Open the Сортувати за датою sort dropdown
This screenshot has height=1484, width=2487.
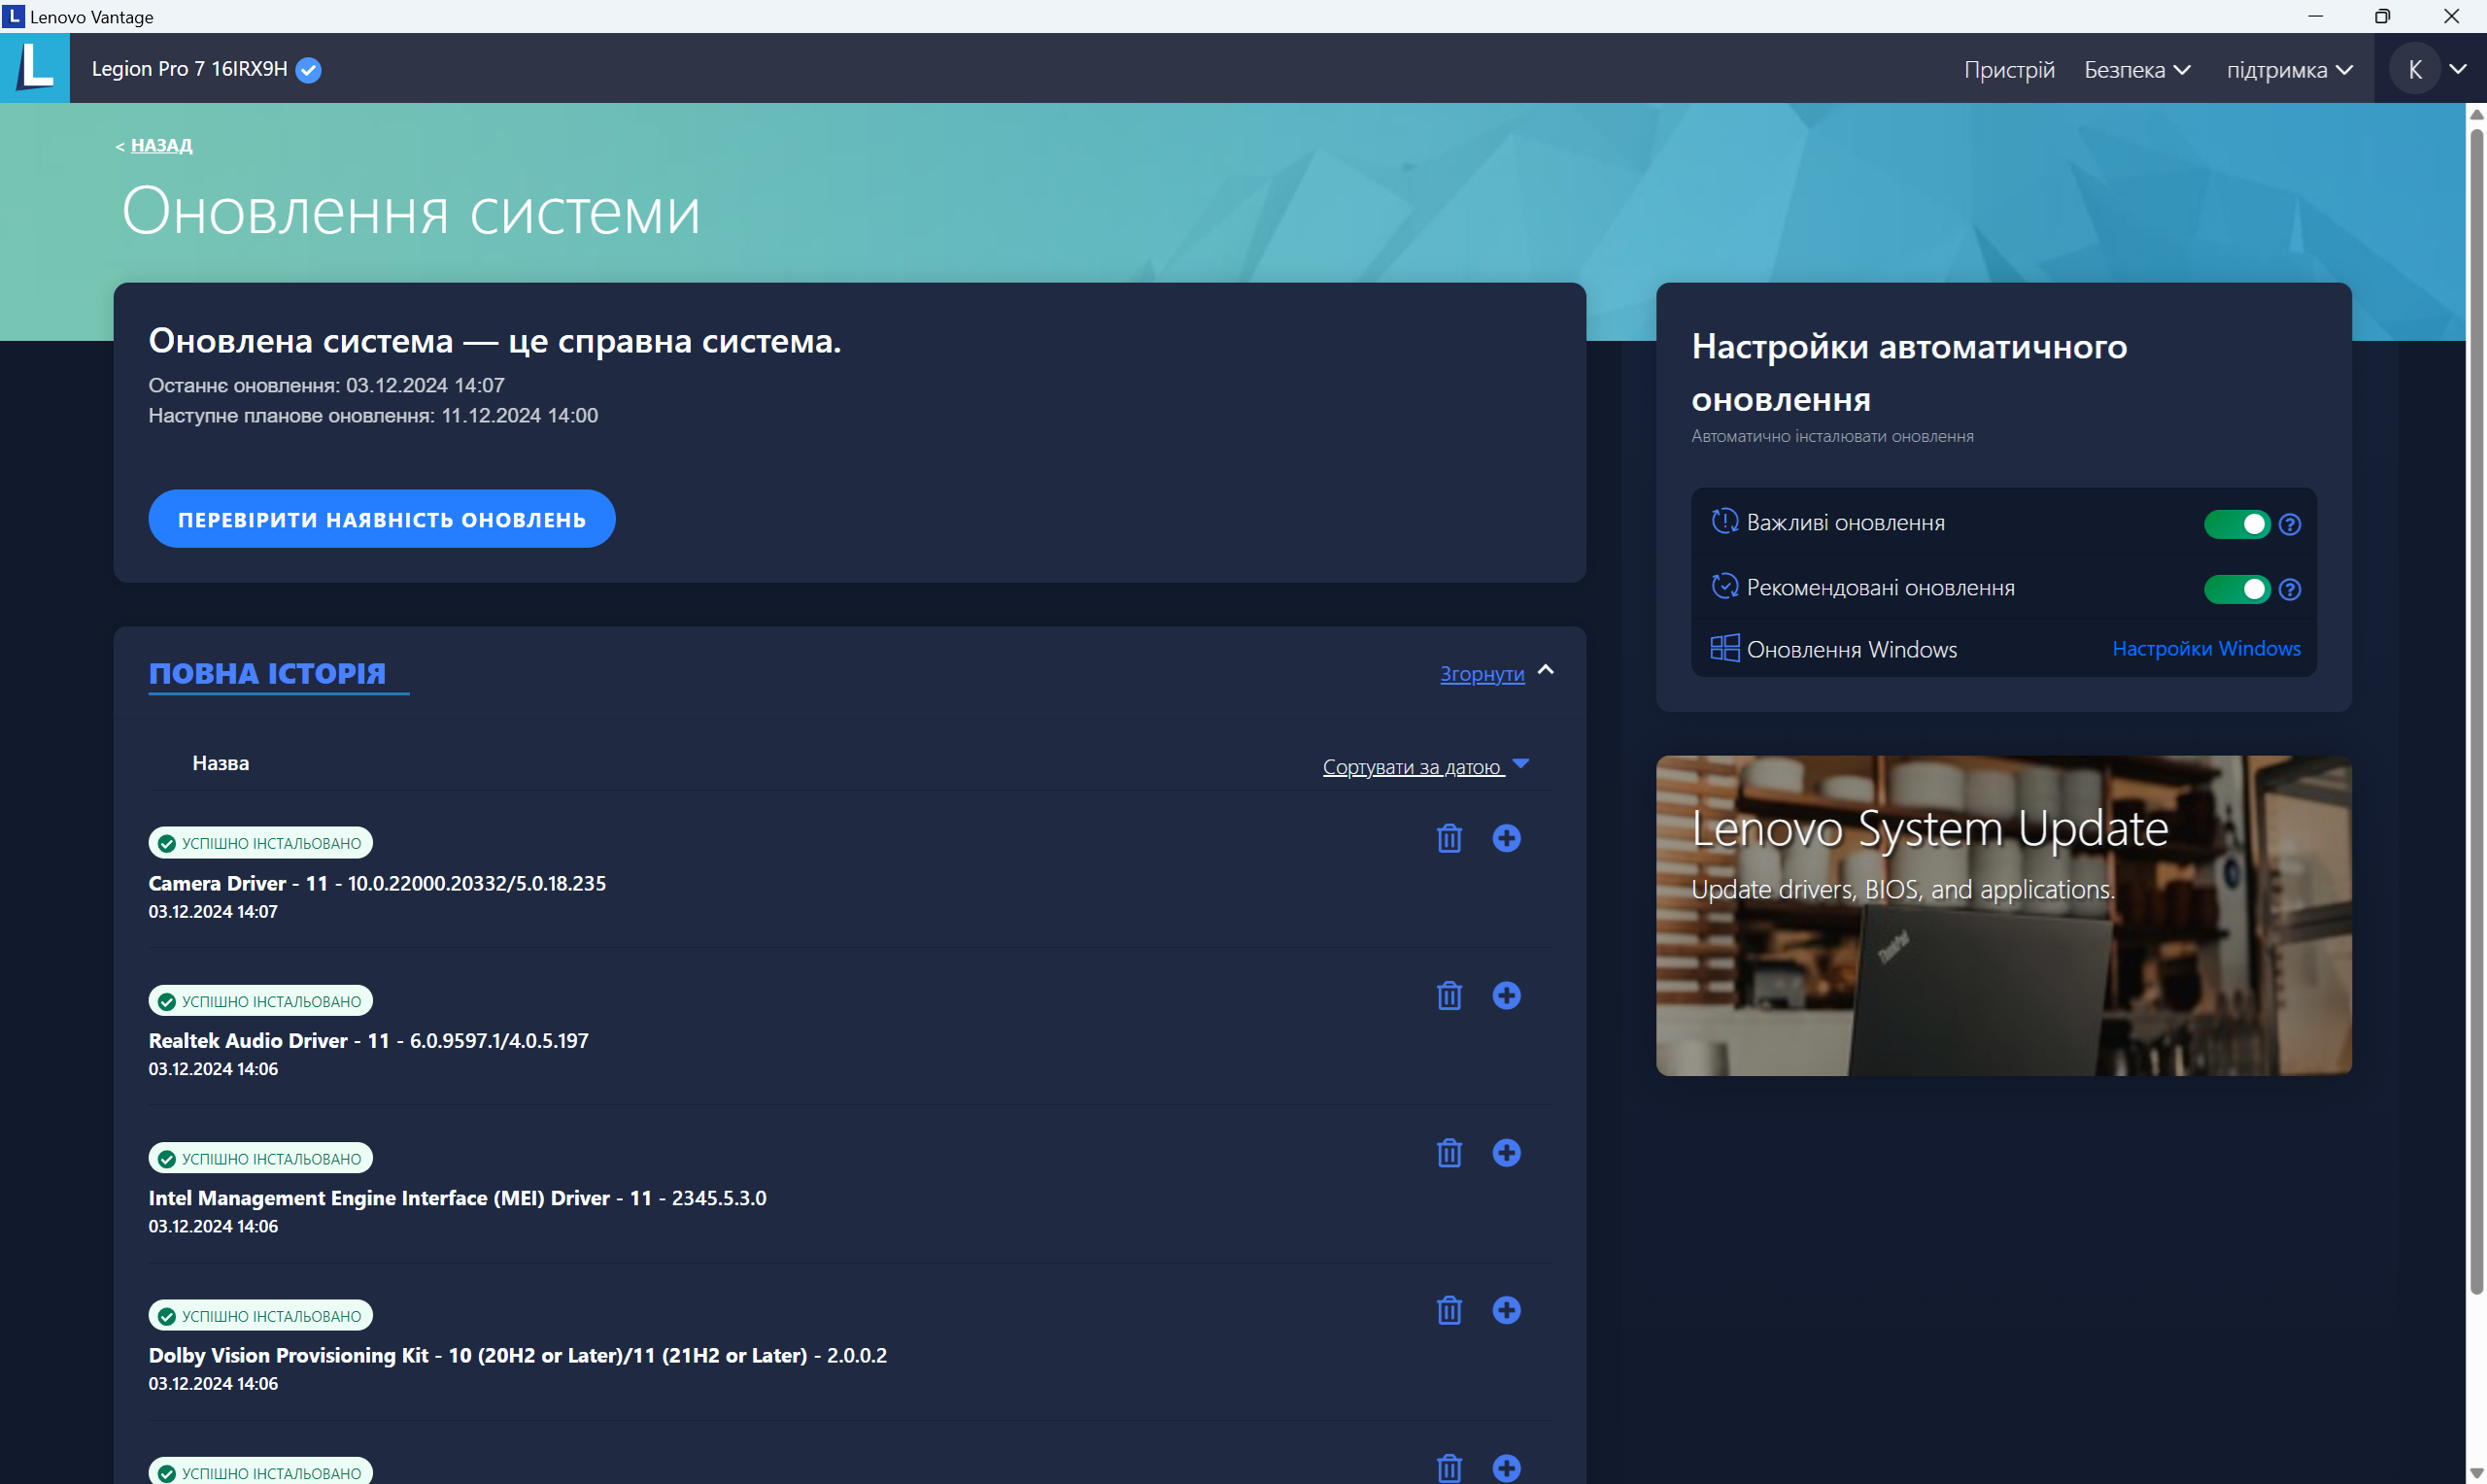click(1426, 767)
